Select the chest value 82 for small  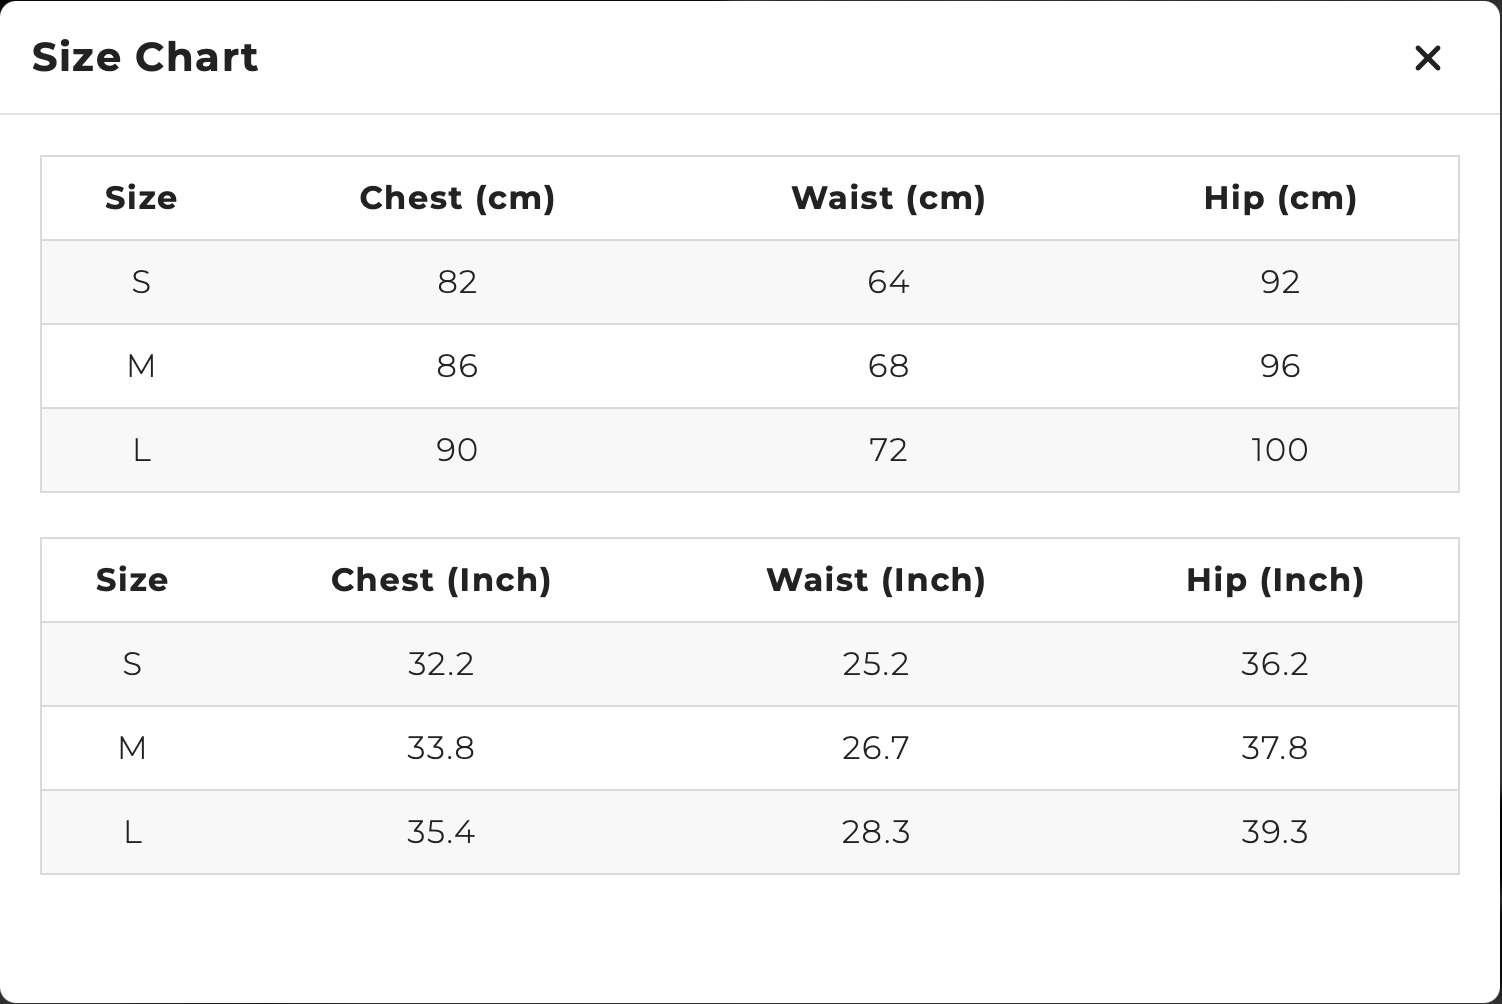pyautogui.click(x=457, y=282)
